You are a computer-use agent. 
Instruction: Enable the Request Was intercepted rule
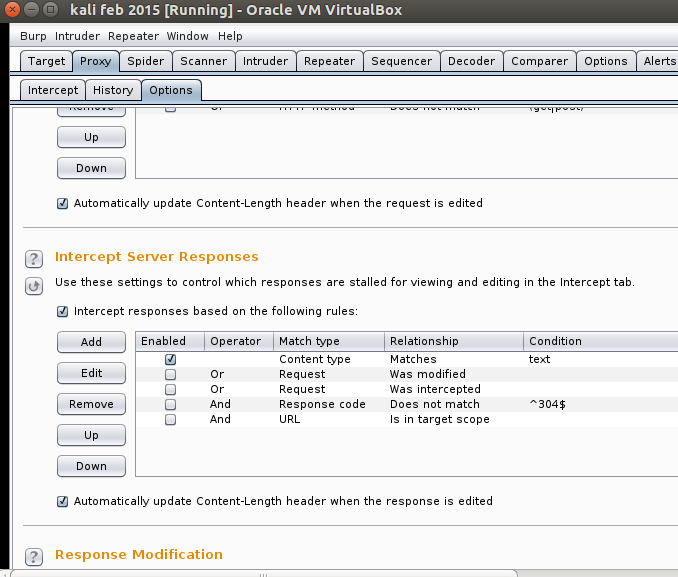(x=170, y=389)
